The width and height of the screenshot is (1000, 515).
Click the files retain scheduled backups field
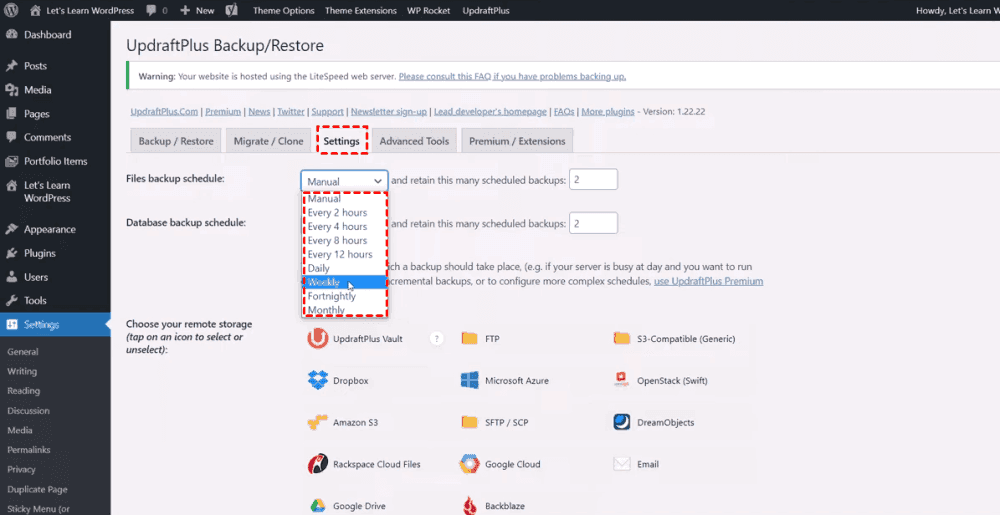click(x=593, y=180)
